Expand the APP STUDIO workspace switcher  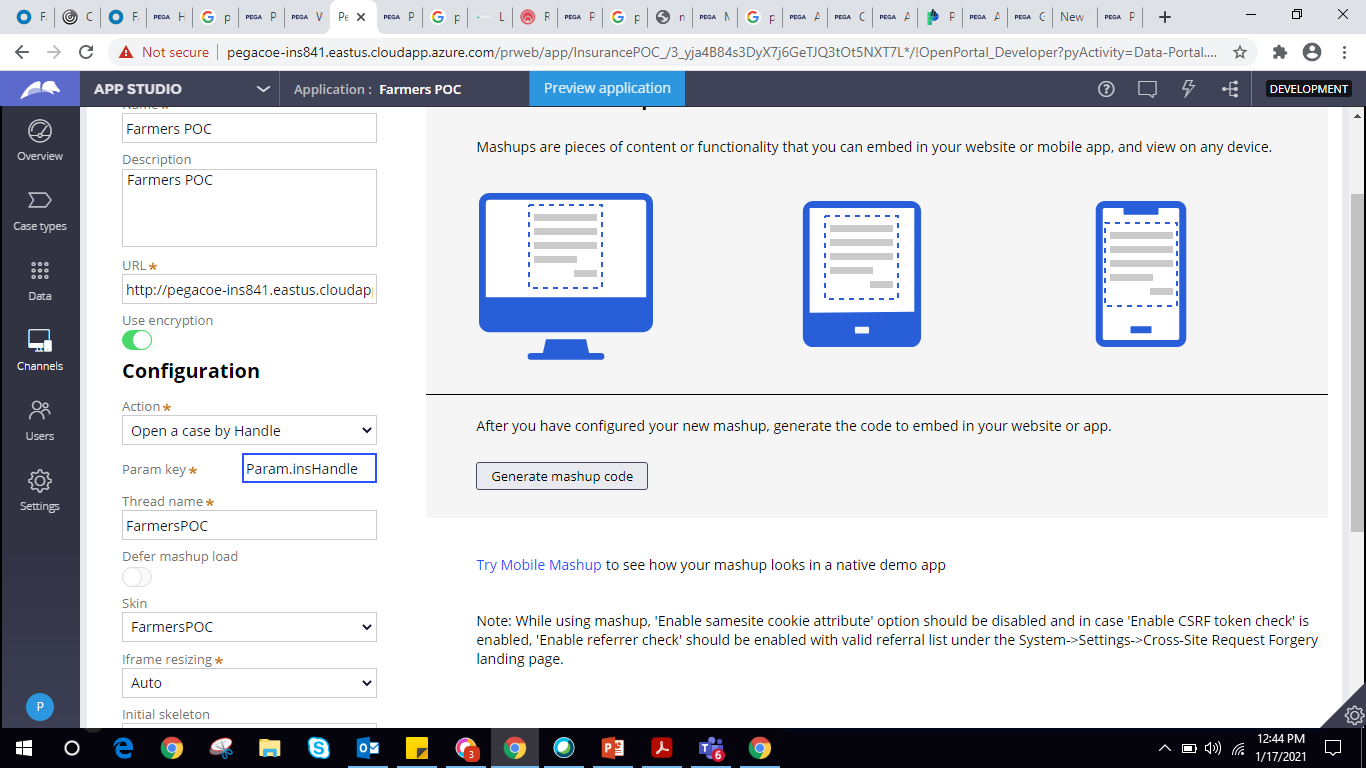click(x=180, y=88)
